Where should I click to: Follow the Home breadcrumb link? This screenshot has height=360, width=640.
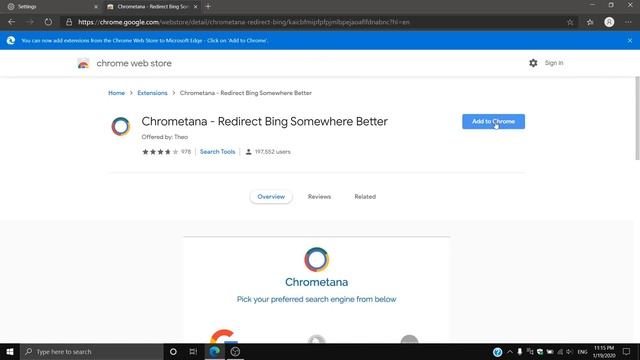(x=116, y=93)
